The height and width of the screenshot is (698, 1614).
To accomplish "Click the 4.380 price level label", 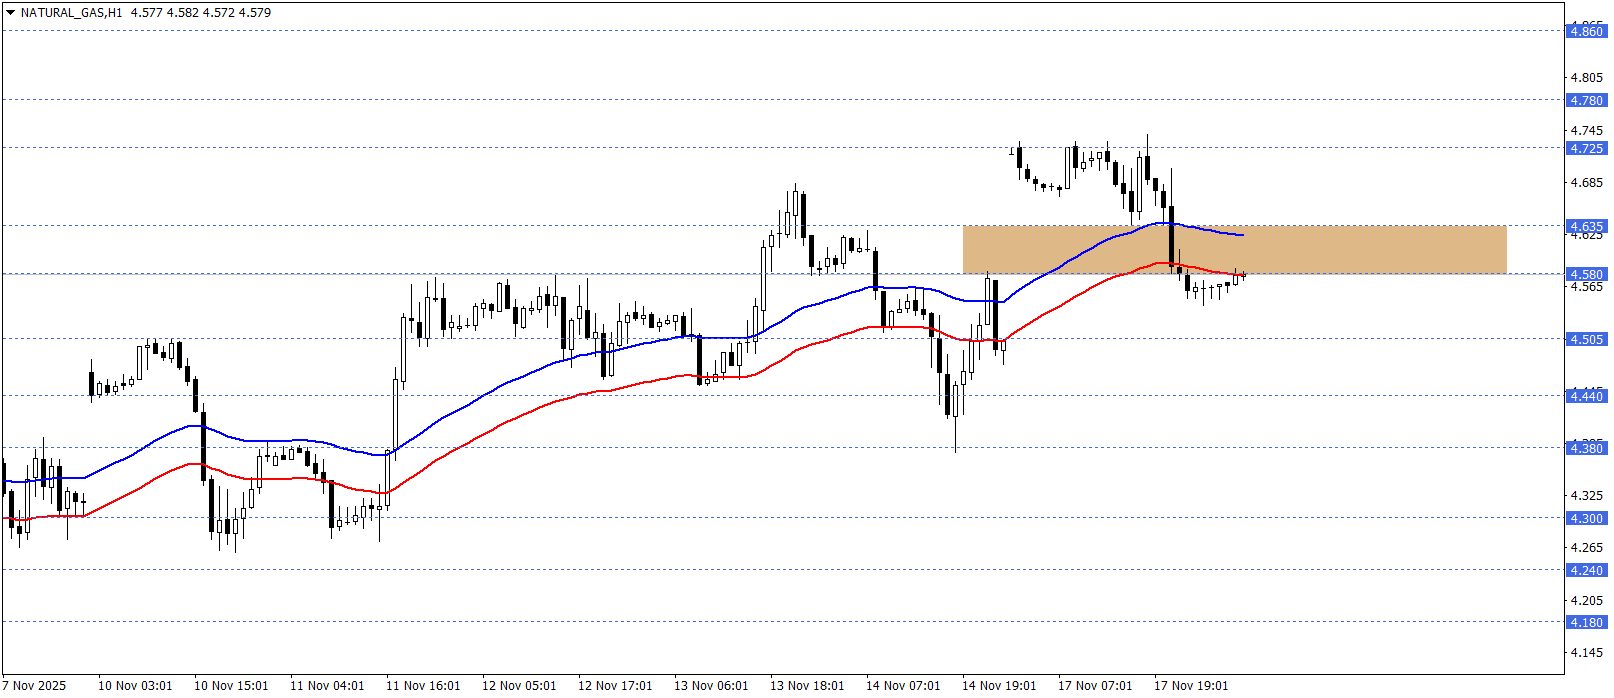I will coord(1585,448).
